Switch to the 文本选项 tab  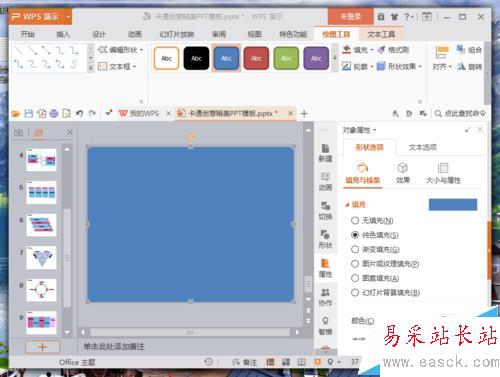coord(423,147)
